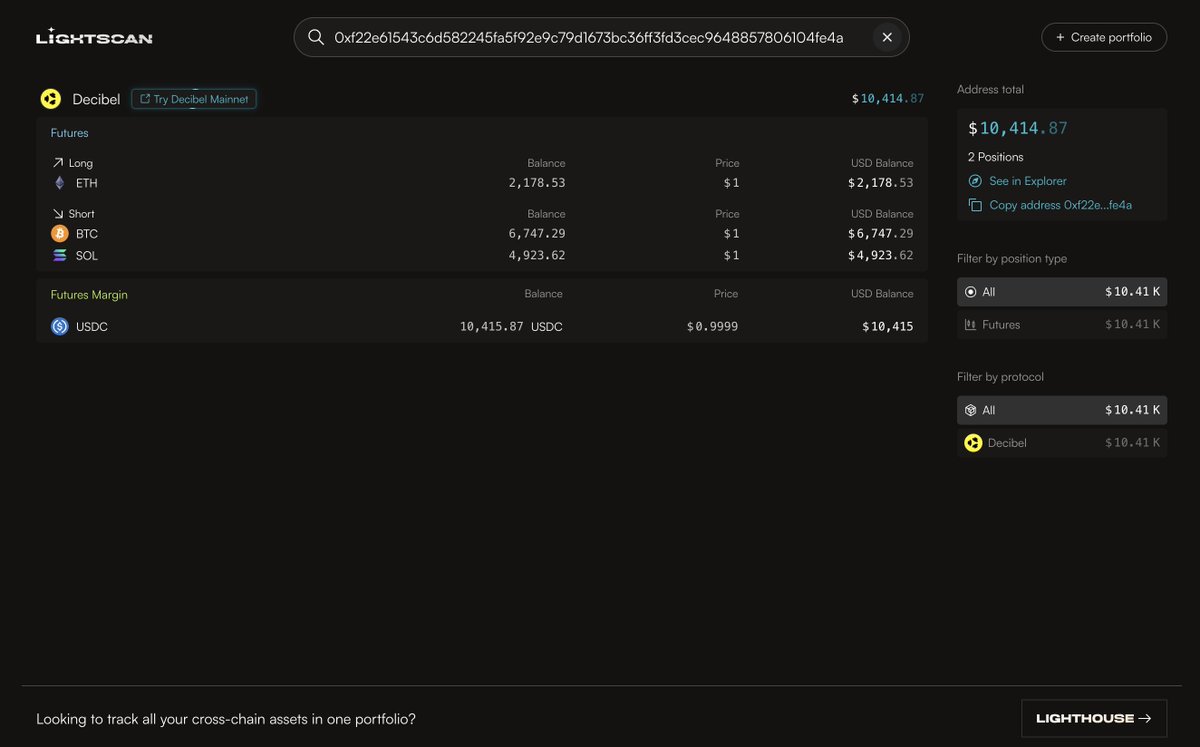Image resolution: width=1200 pixels, height=747 pixels.
Task: Click the All protocols cube icon
Action: click(970, 410)
